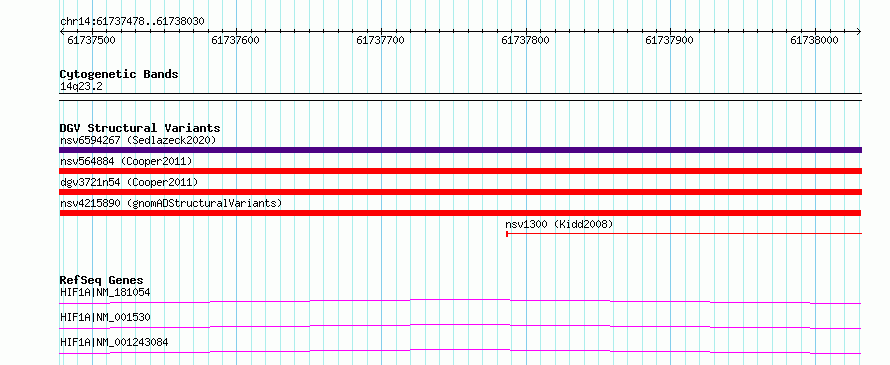Image resolution: width=890 pixels, height=365 pixels.
Task: Click ruler coordinate 61738000
Action: [x=814, y=40]
